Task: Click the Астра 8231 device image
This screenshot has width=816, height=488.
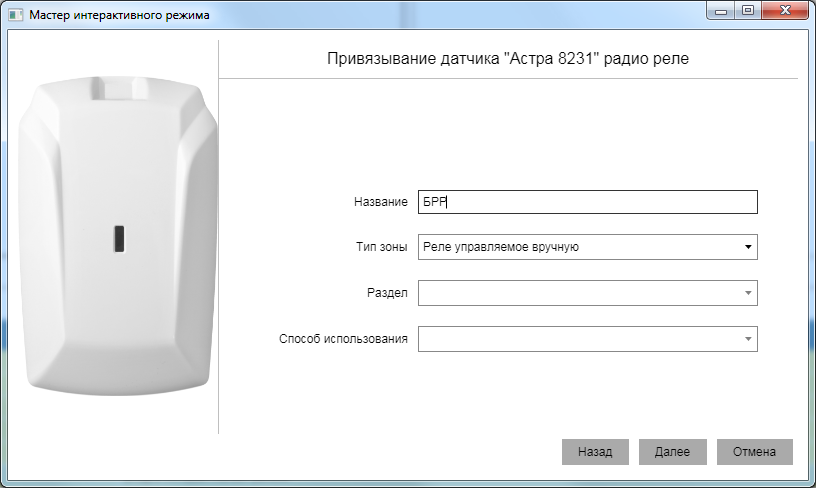Action: point(118,236)
